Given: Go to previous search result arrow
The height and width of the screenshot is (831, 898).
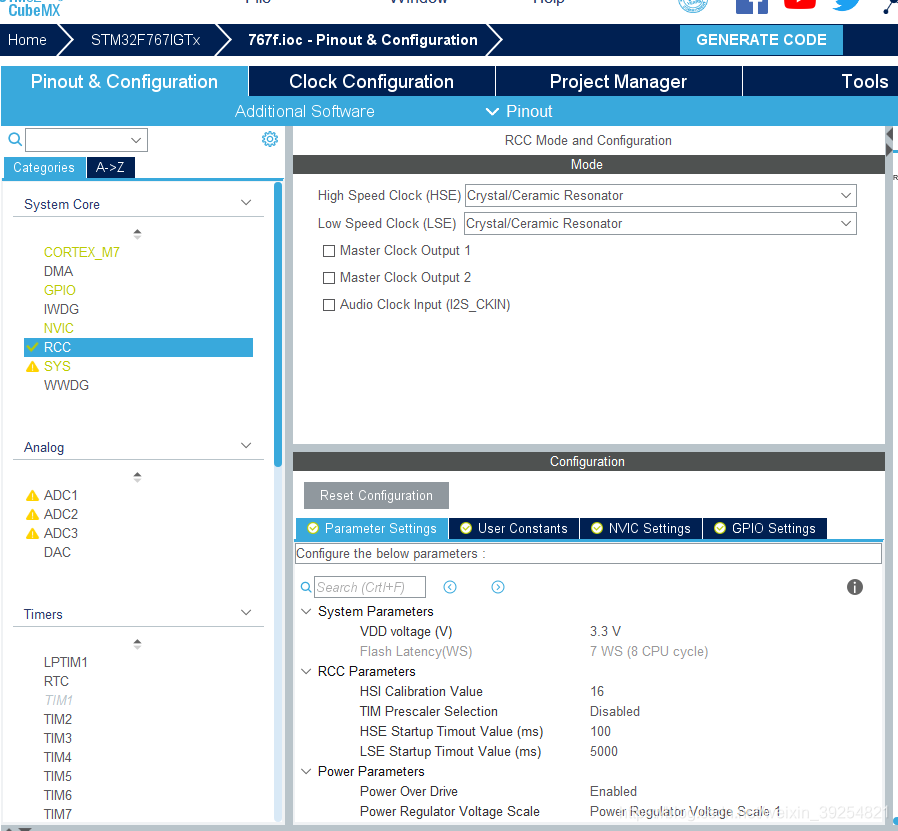Looking at the screenshot, I should pyautogui.click(x=450, y=587).
